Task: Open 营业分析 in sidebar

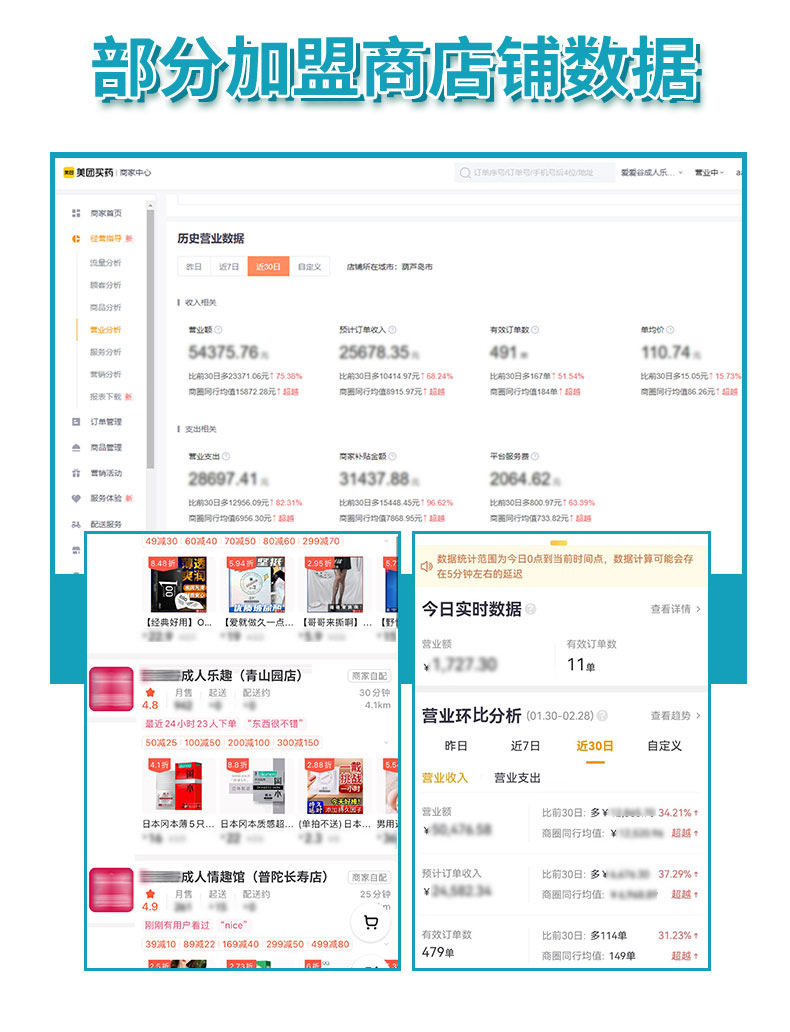Action: (x=106, y=330)
